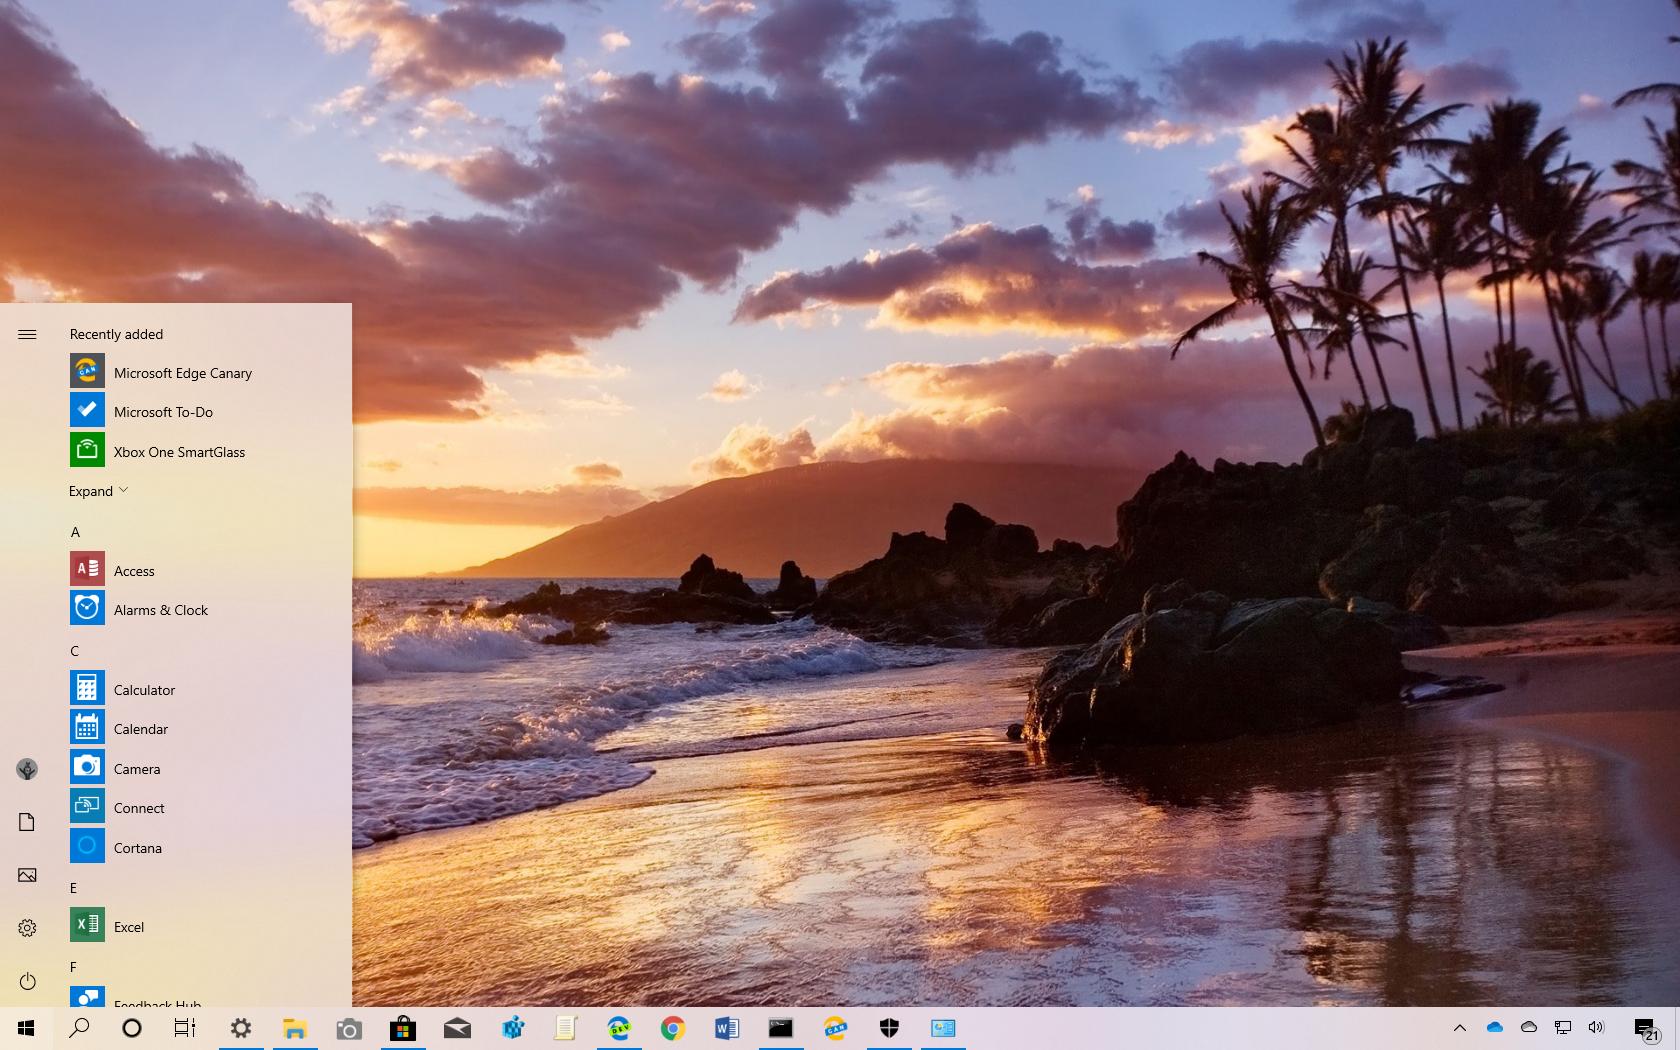Open Microsoft Store on taskbar
1680x1050 pixels.
[x=403, y=1028]
